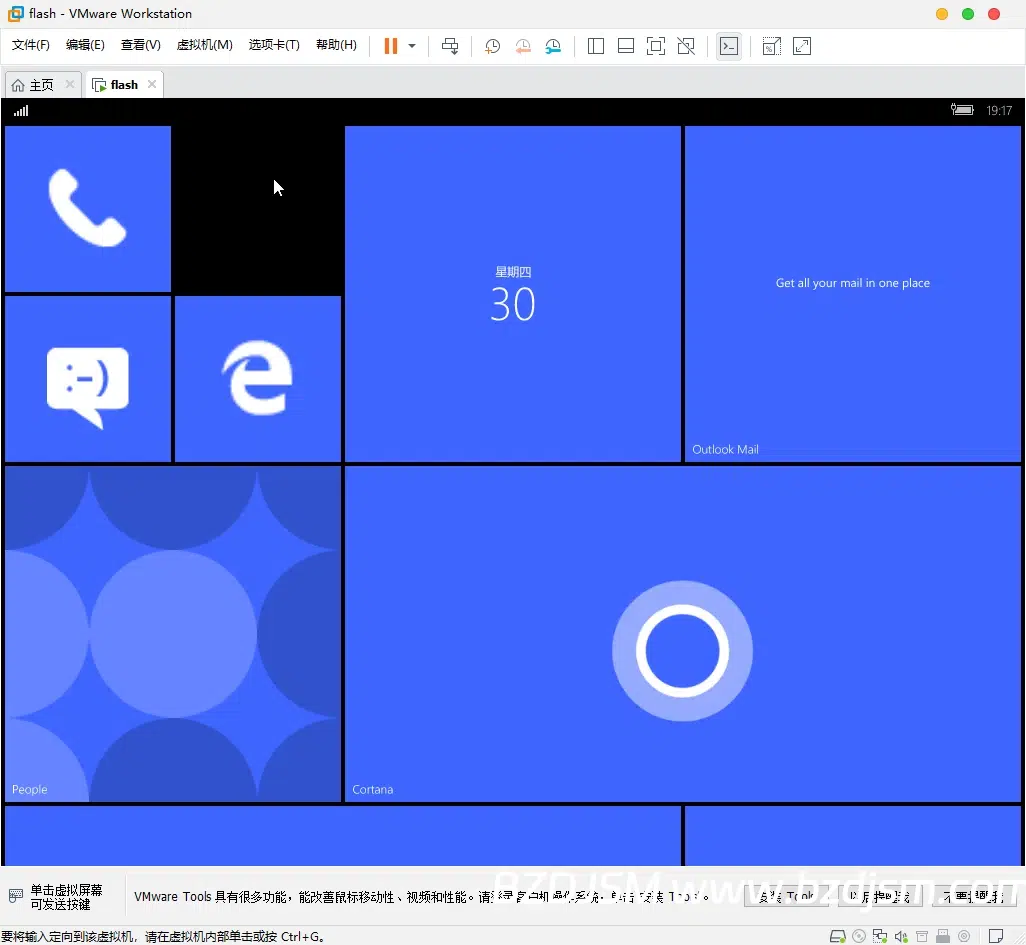Image resolution: width=1026 pixels, height=945 pixels.
Task: Revert to the previous snapshot
Action: click(x=523, y=46)
